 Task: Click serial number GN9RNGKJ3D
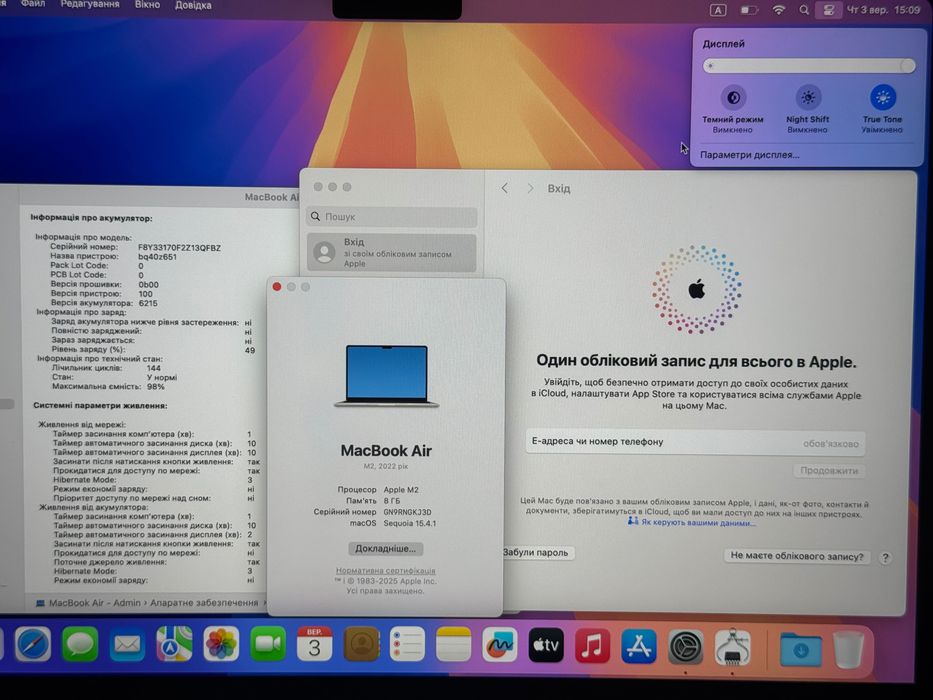pos(408,512)
